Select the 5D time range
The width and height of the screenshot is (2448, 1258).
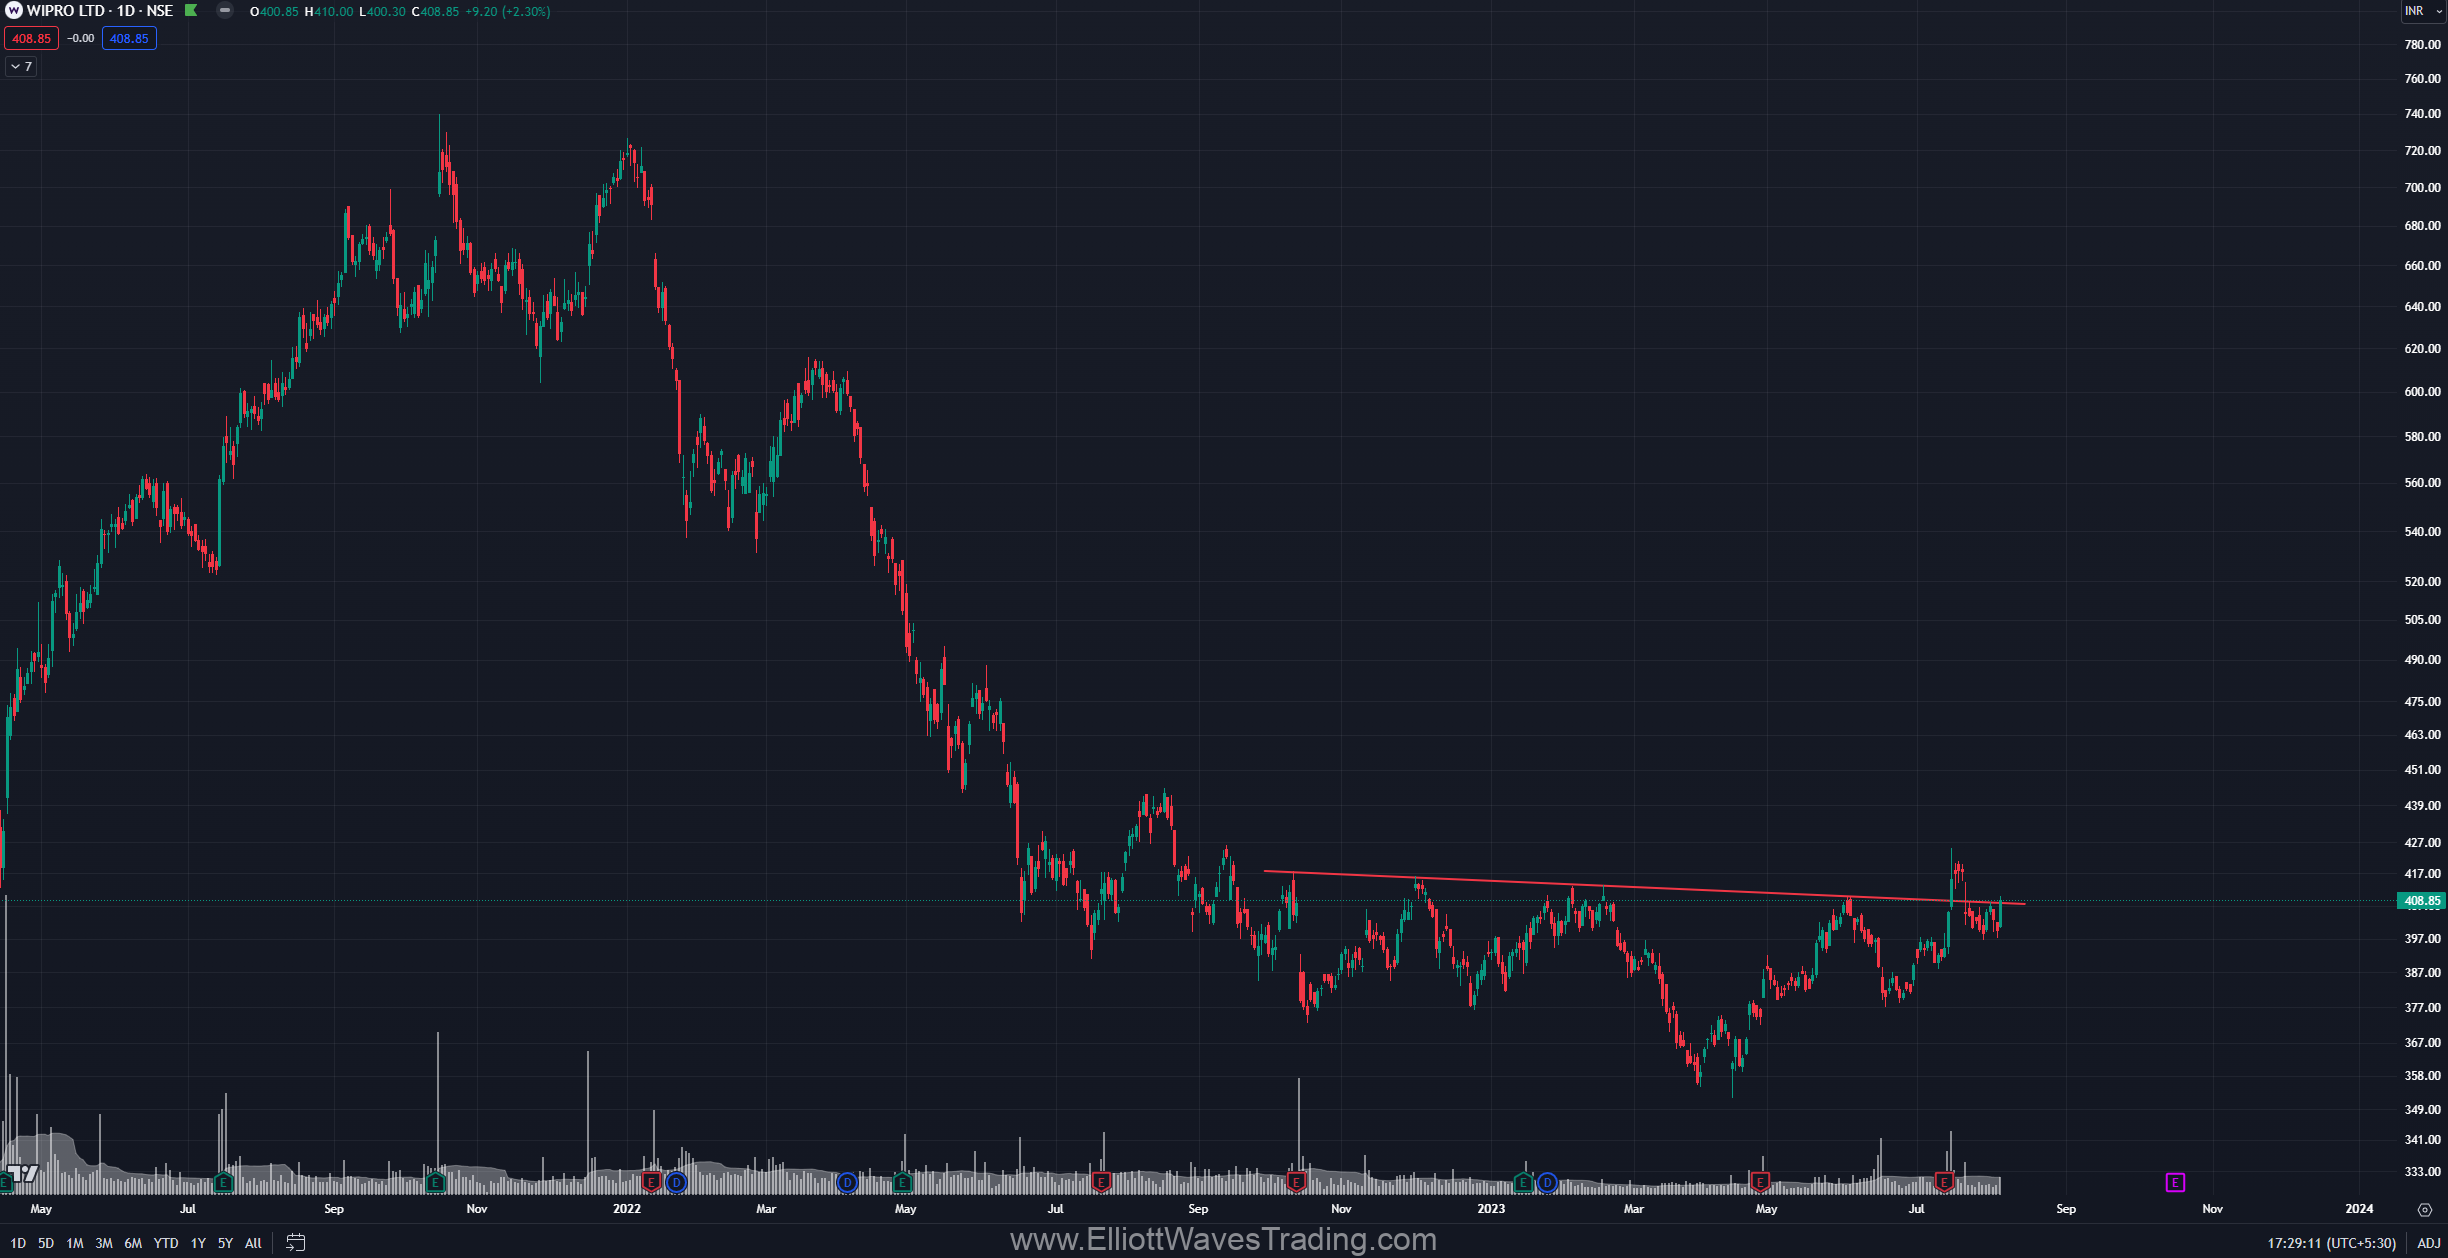[46, 1243]
